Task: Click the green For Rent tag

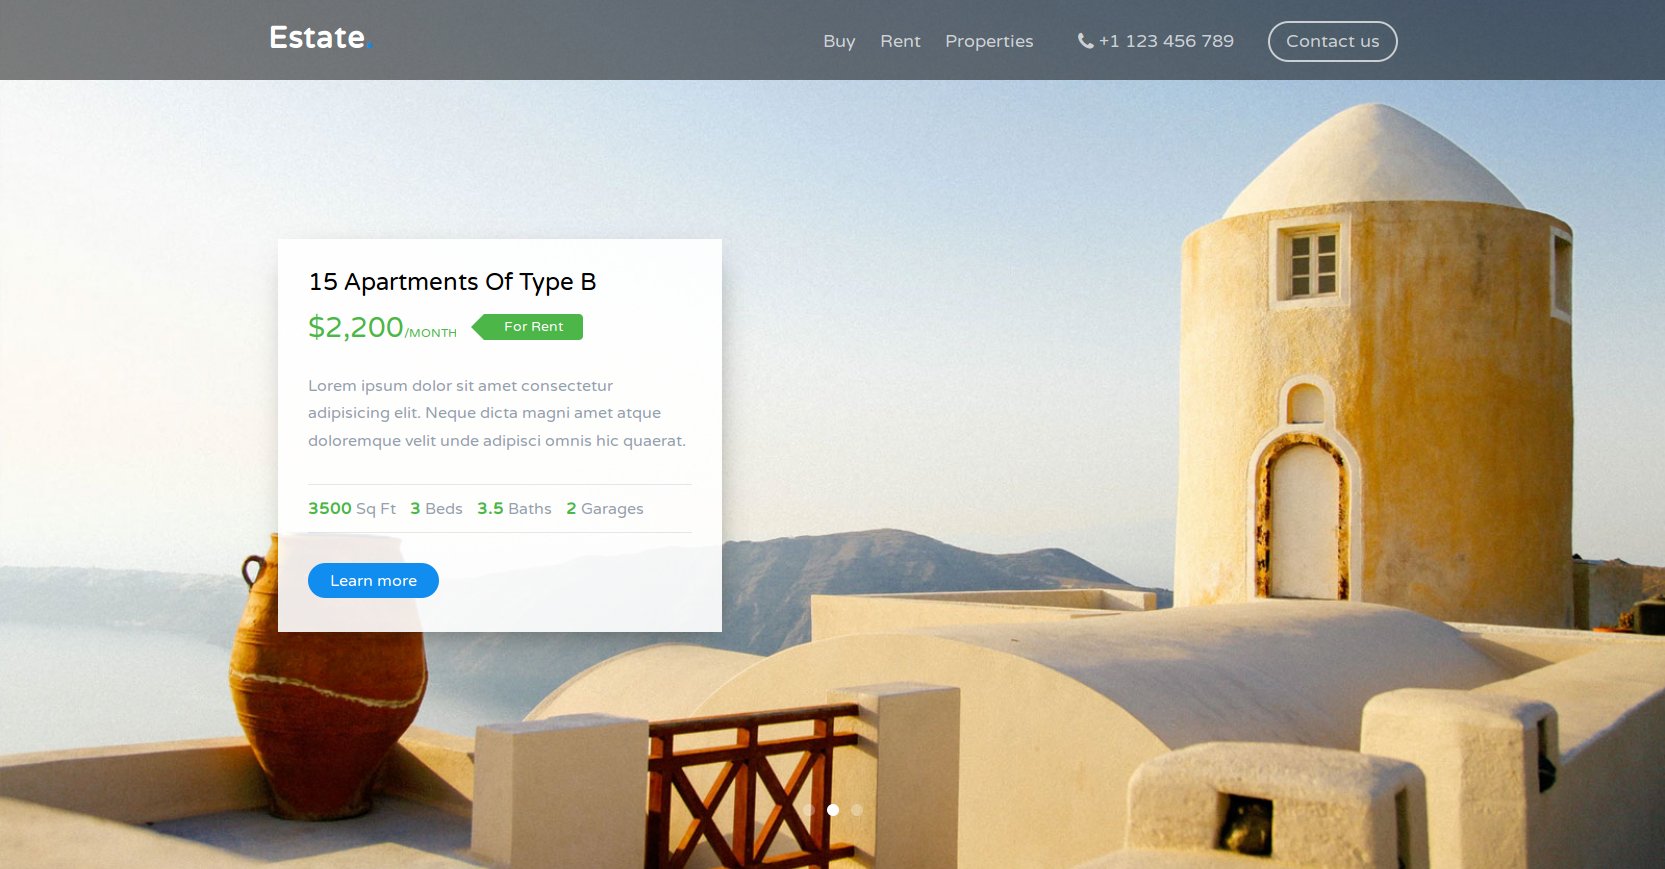Action: [x=527, y=327]
